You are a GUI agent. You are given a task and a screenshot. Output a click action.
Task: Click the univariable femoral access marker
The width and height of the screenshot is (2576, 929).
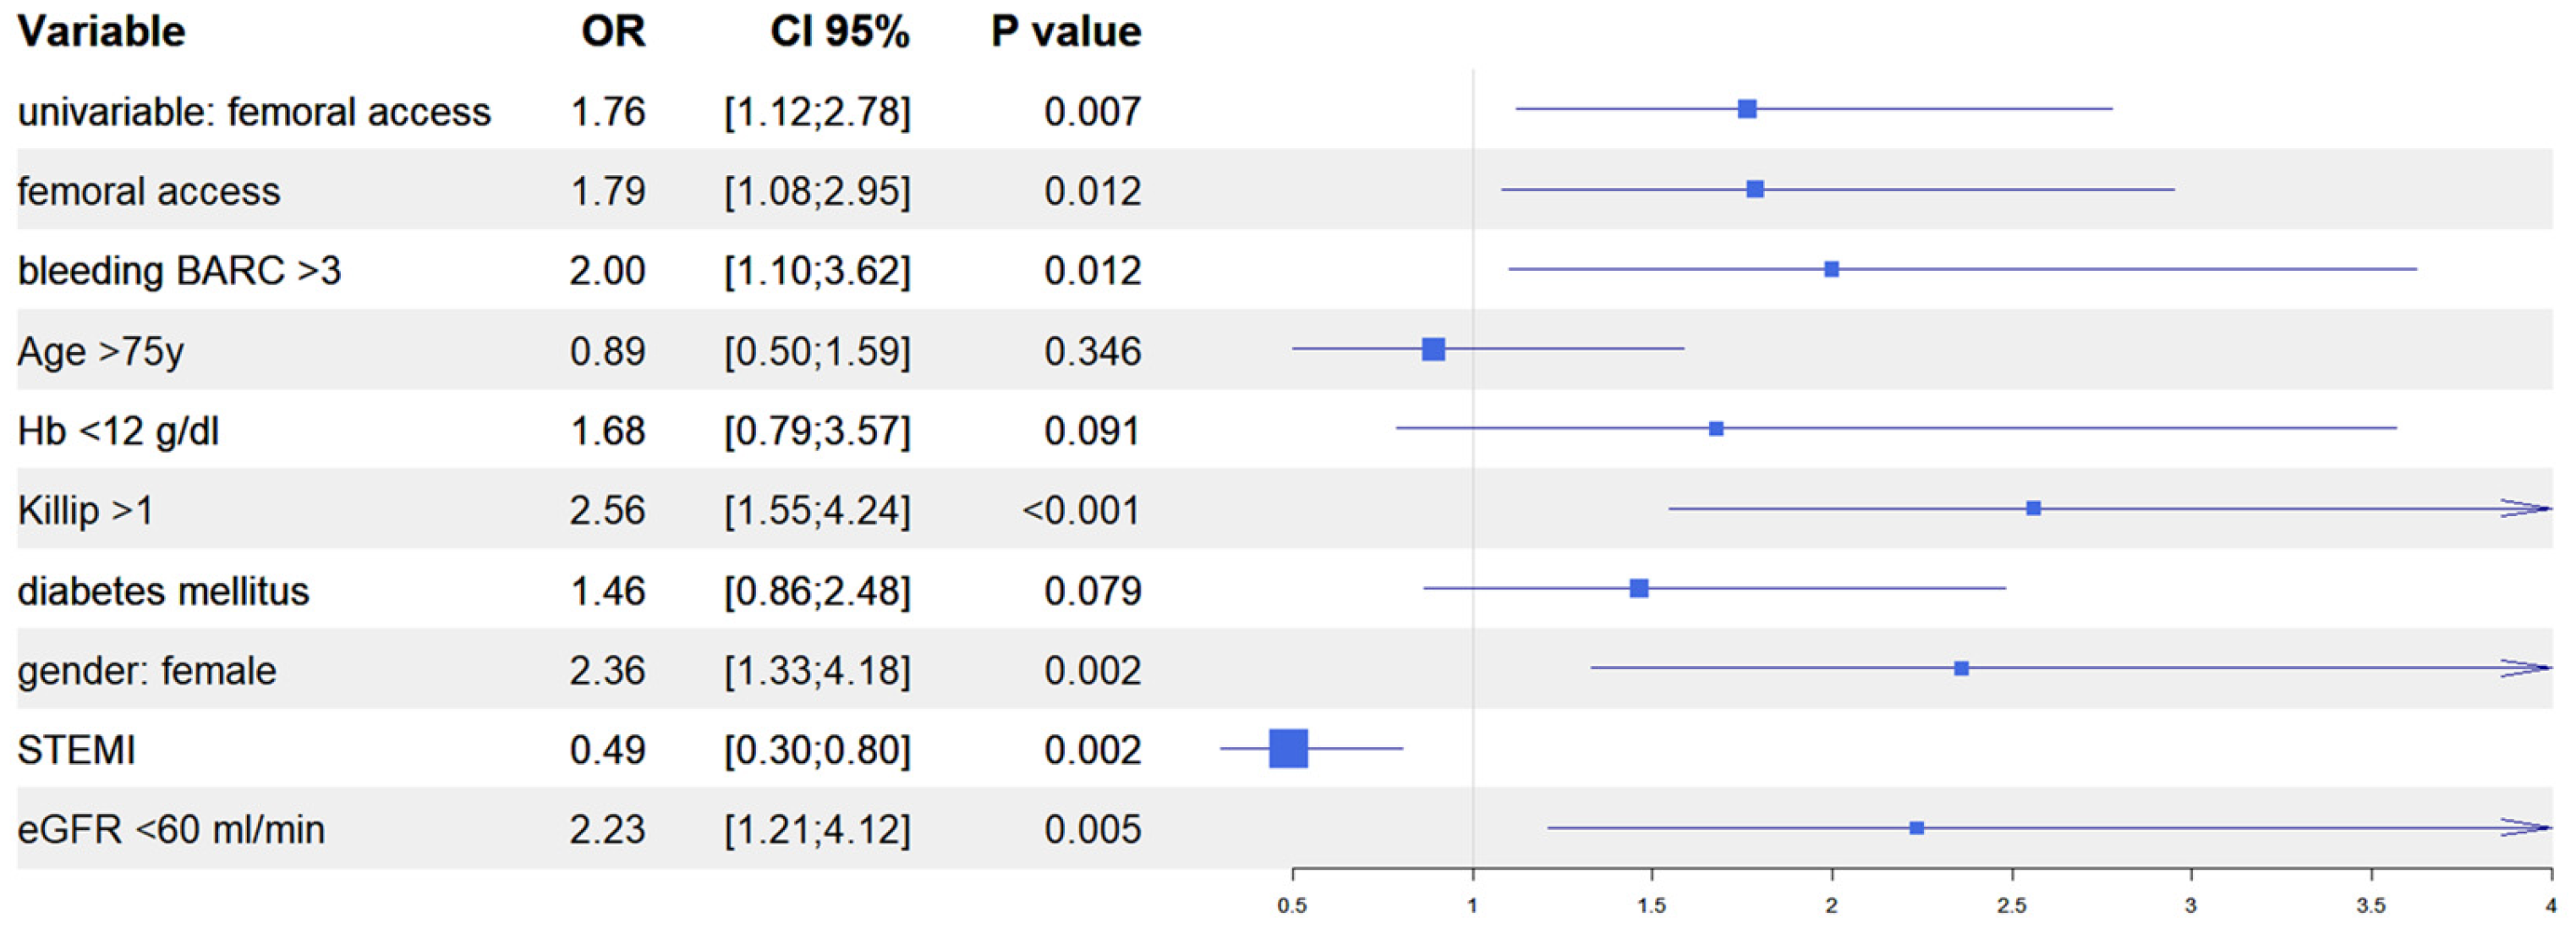tap(1747, 109)
